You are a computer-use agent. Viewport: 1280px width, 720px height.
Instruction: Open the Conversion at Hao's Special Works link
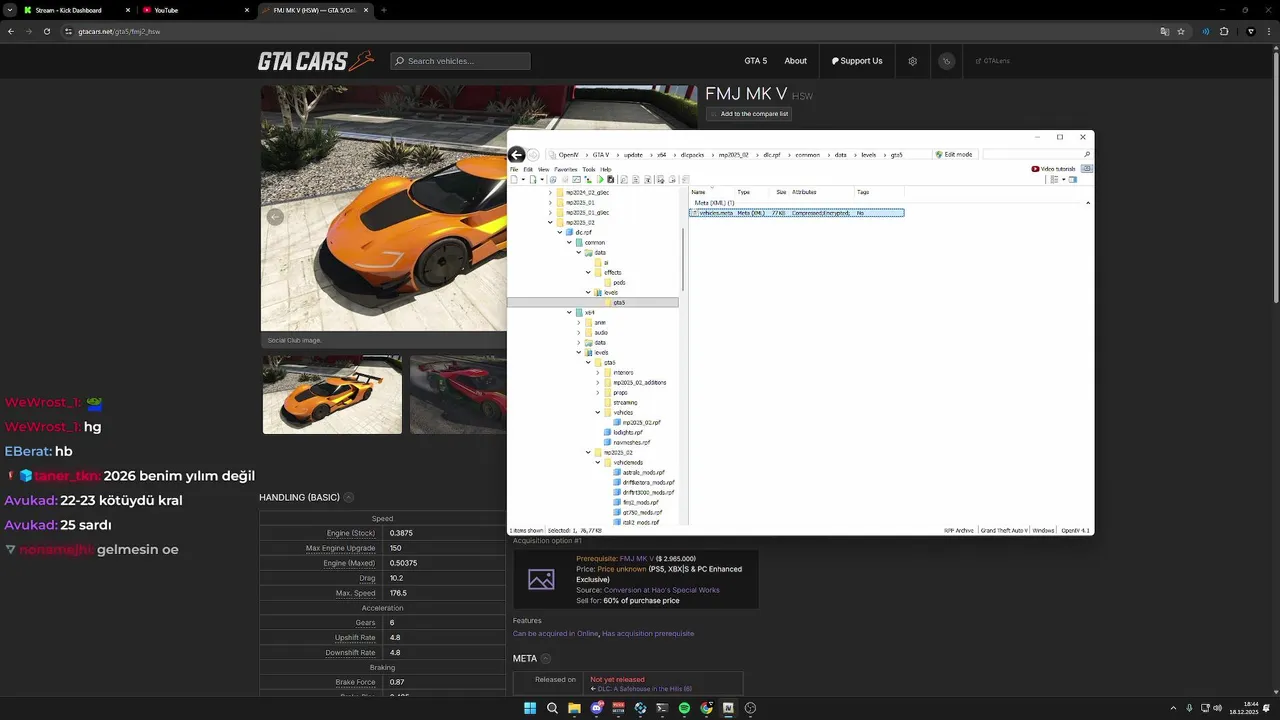[661, 590]
